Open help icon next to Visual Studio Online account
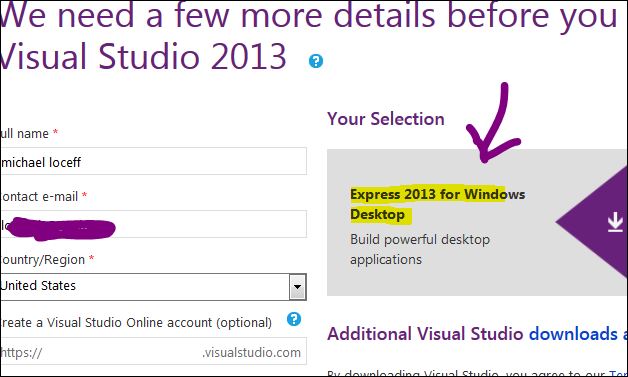 click(294, 319)
